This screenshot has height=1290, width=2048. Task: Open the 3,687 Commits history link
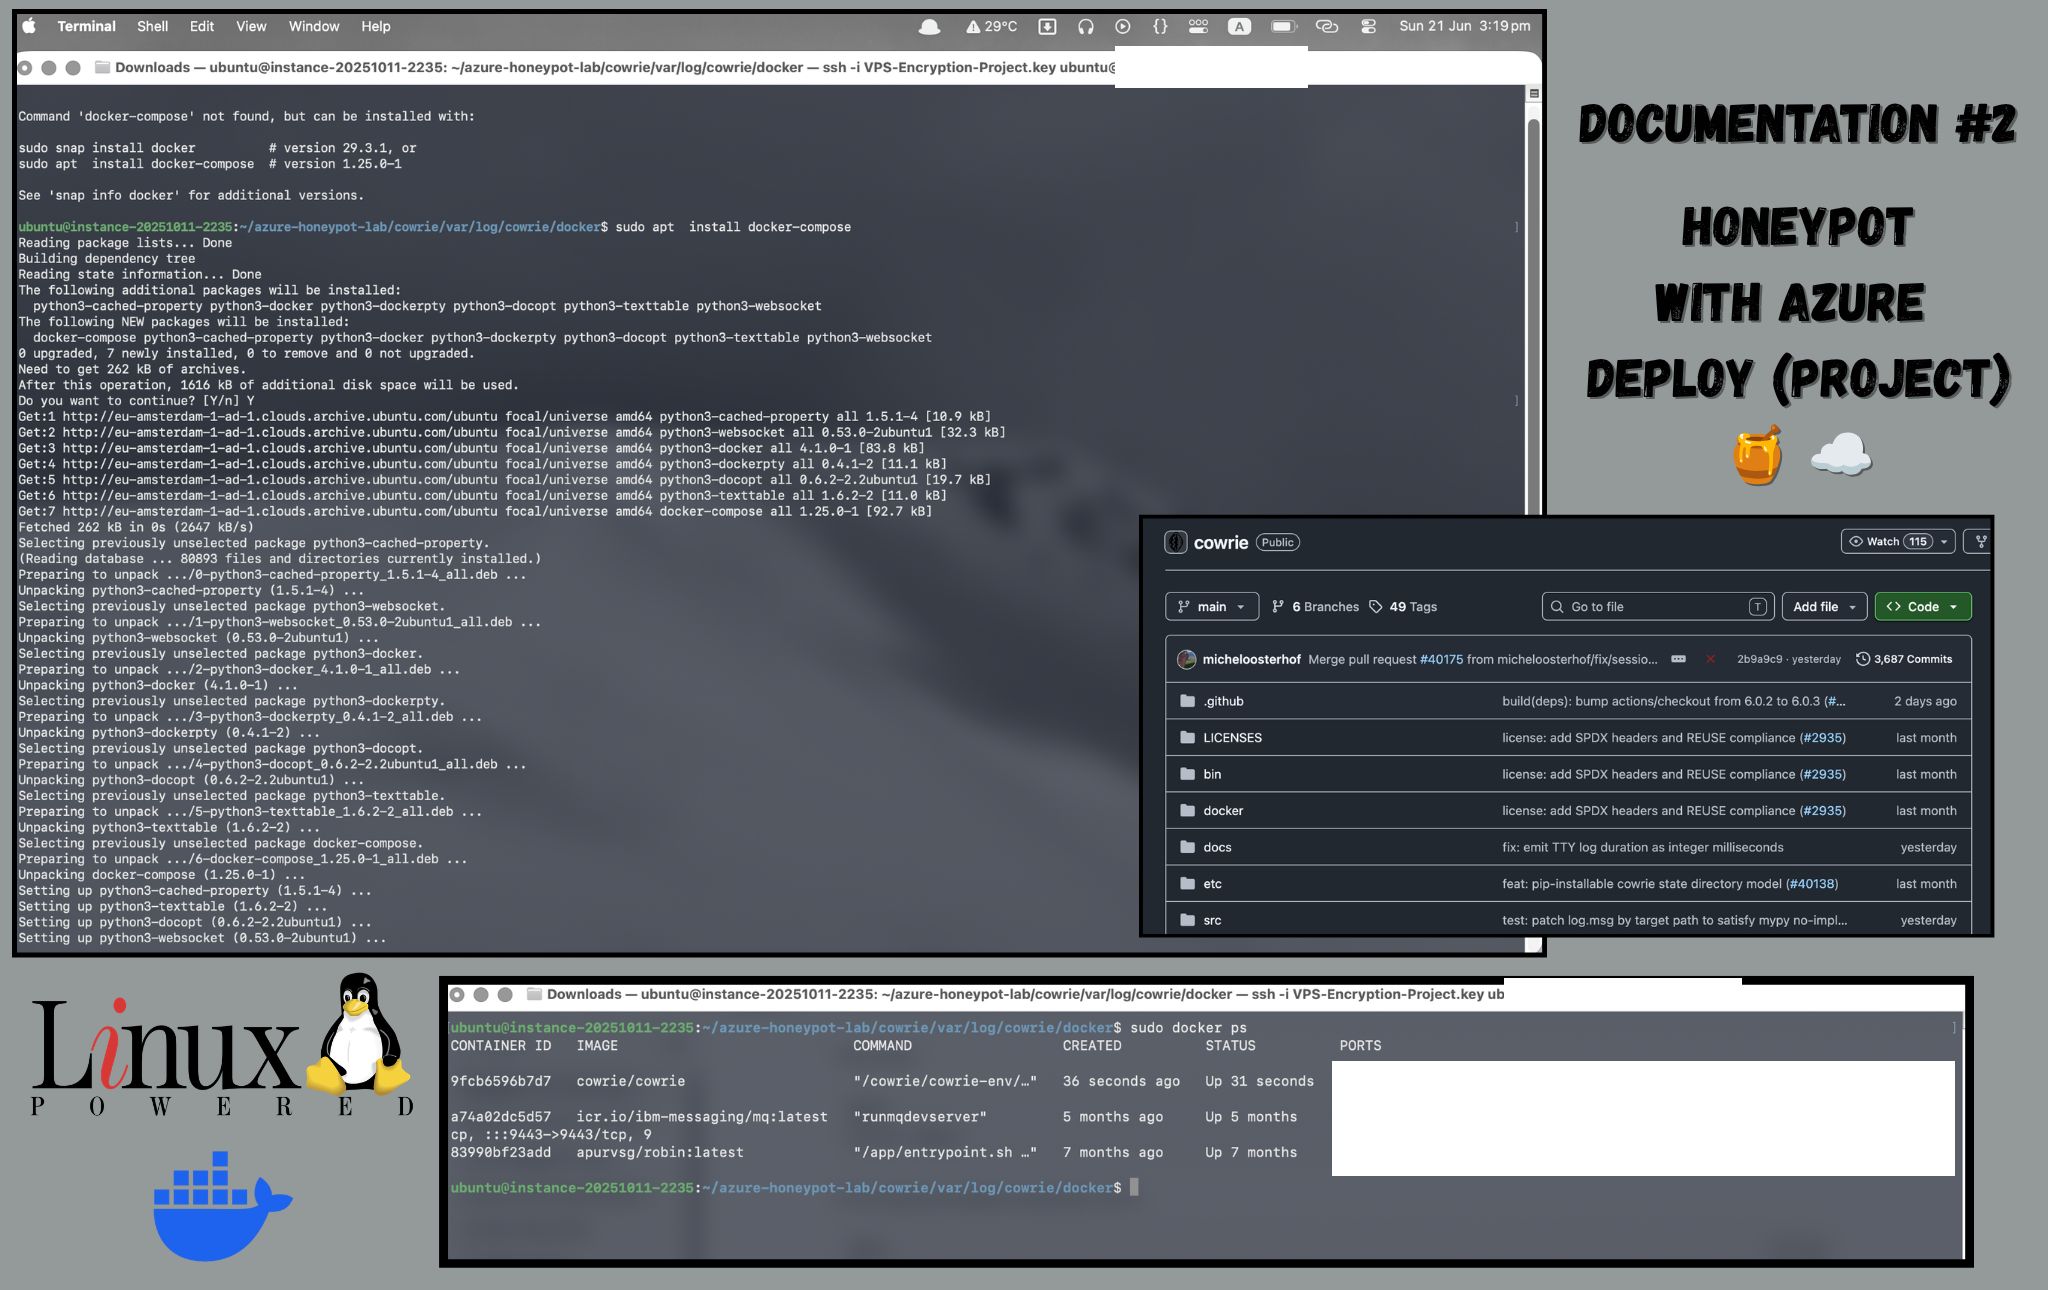[1904, 659]
